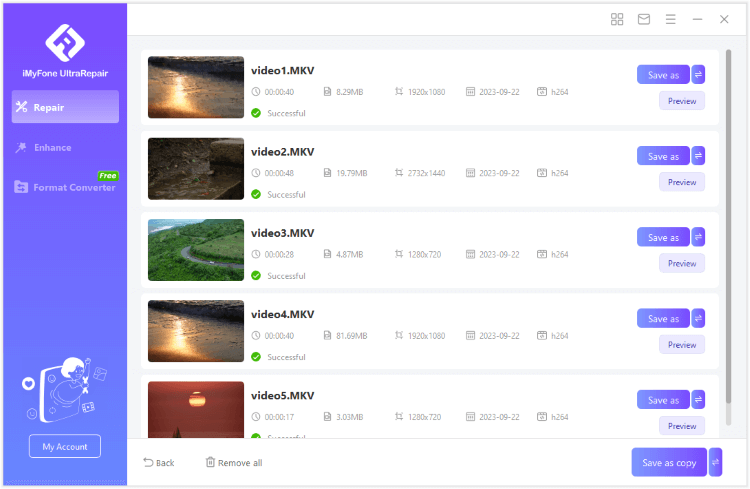Click Save as for video5.MKV
The height and width of the screenshot is (489, 750).
point(663,400)
